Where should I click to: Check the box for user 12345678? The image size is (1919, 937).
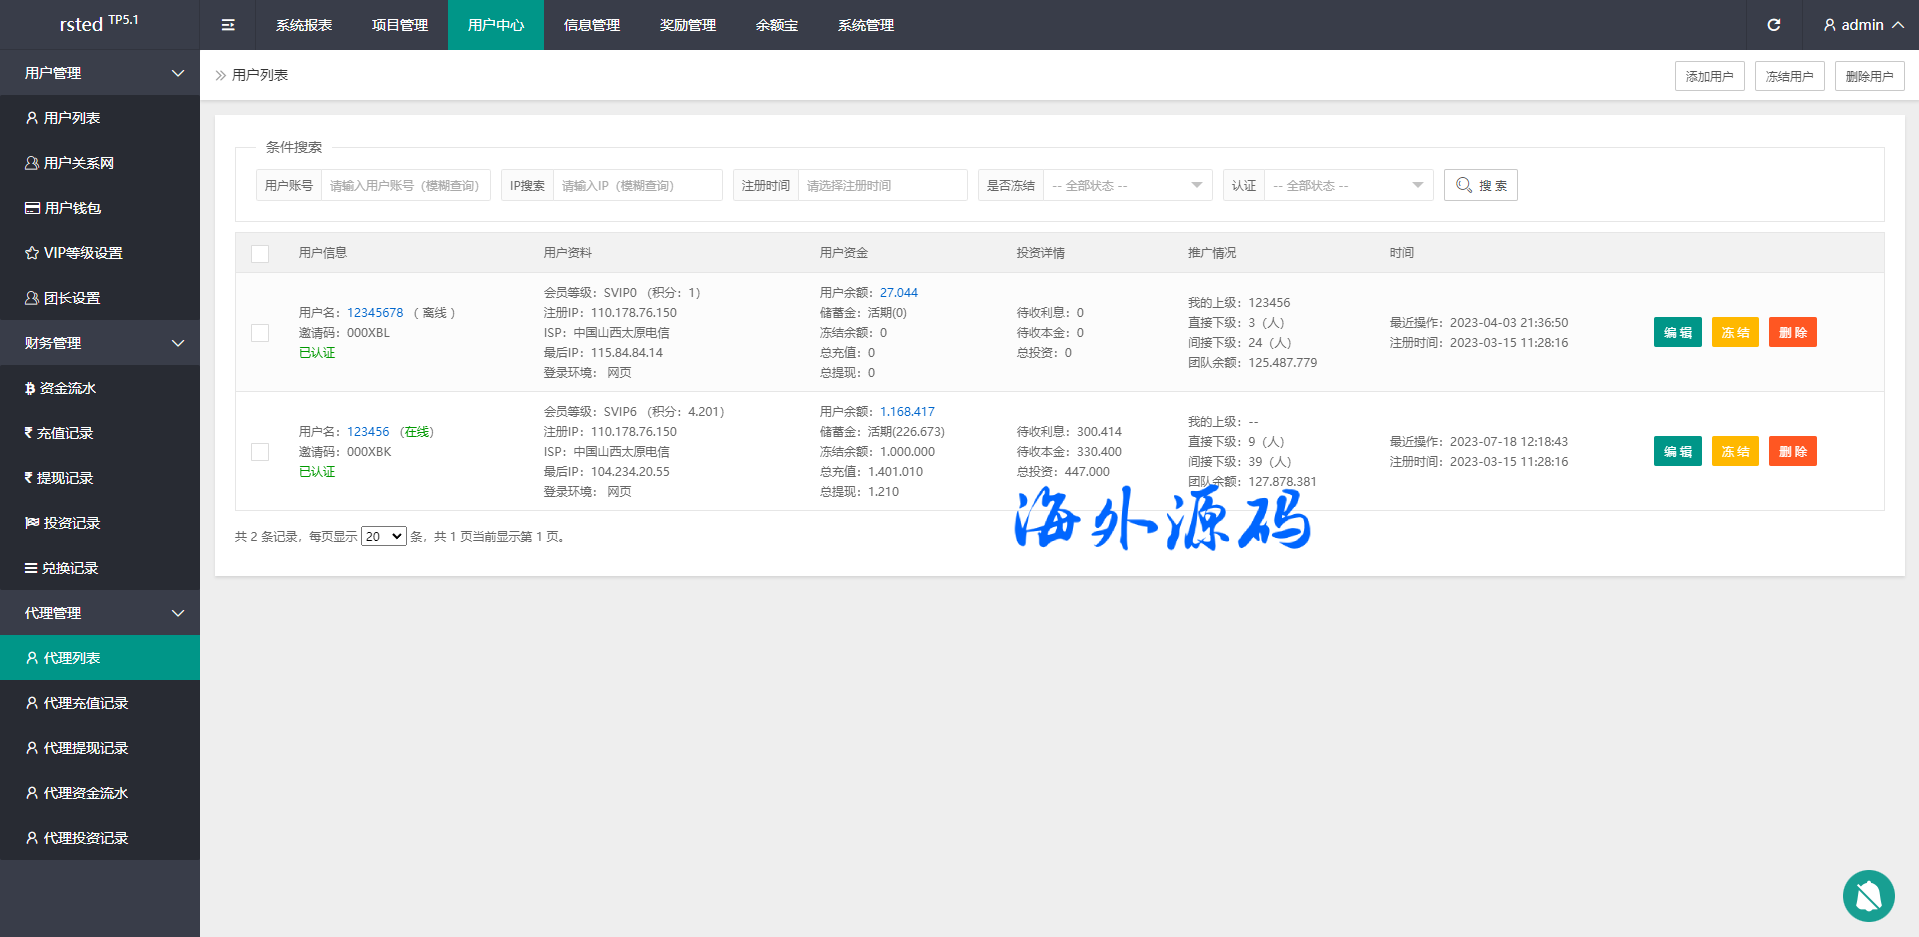pos(260,333)
